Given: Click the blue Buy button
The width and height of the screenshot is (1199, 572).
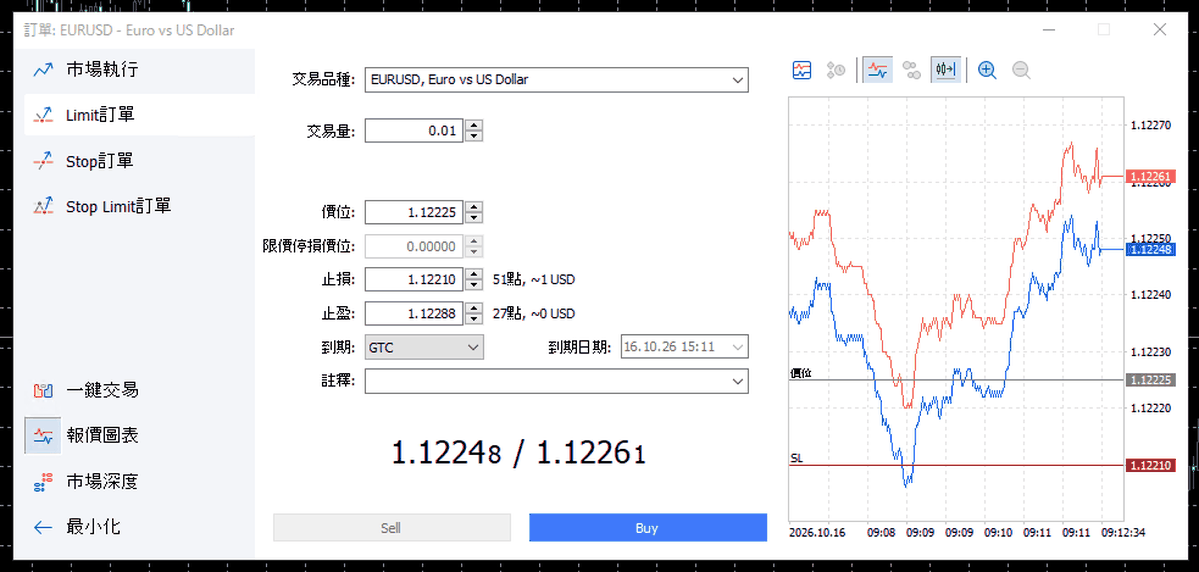Looking at the screenshot, I should (648, 528).
